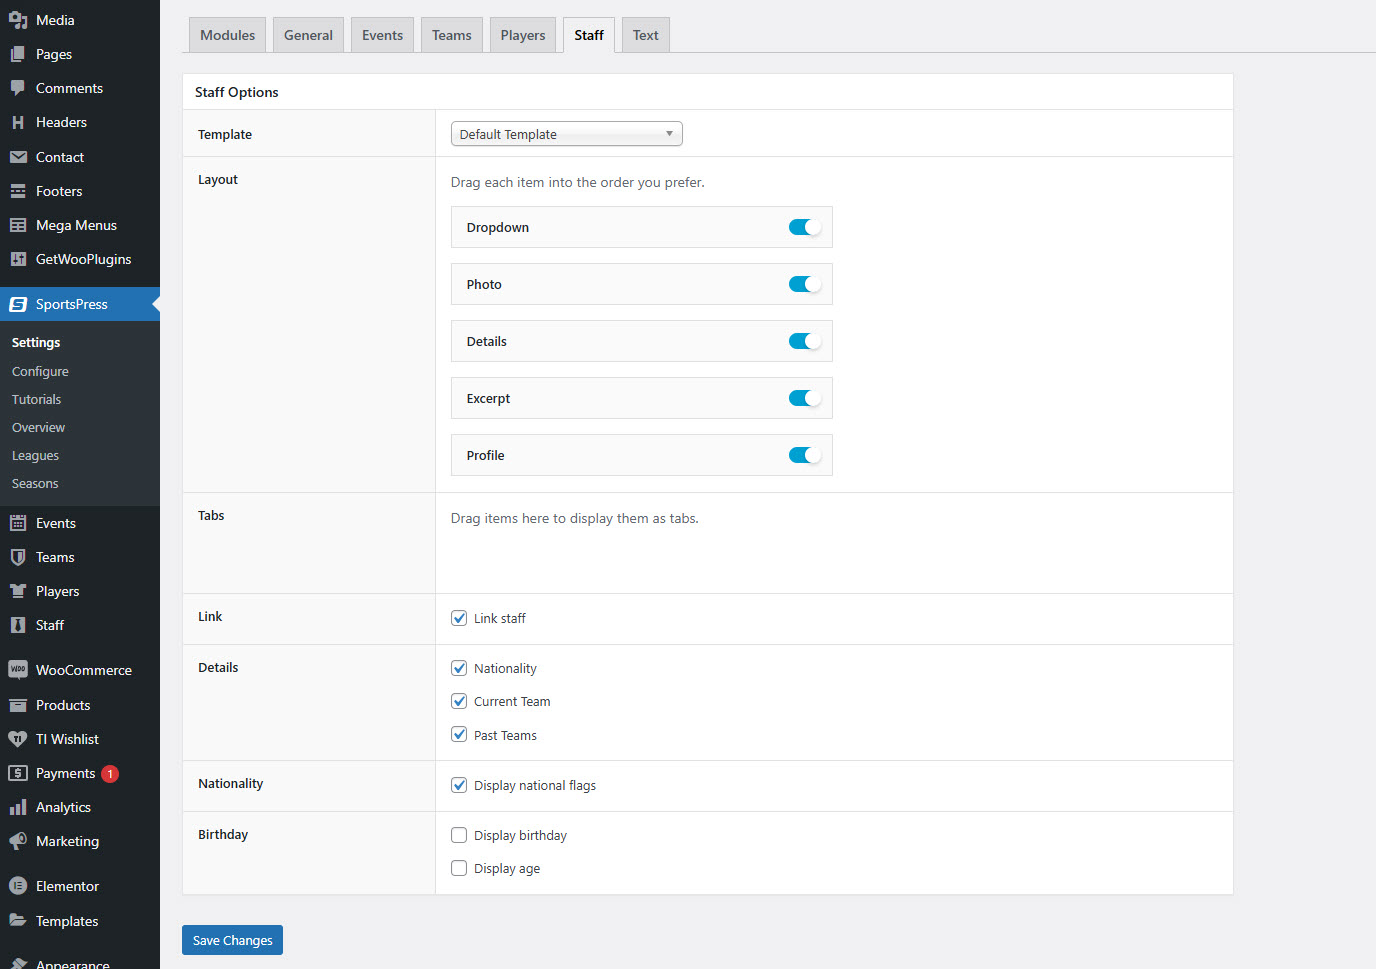Open Appearance in the sidebar
The image size is (1376, 969).
[x=73, y=963]
